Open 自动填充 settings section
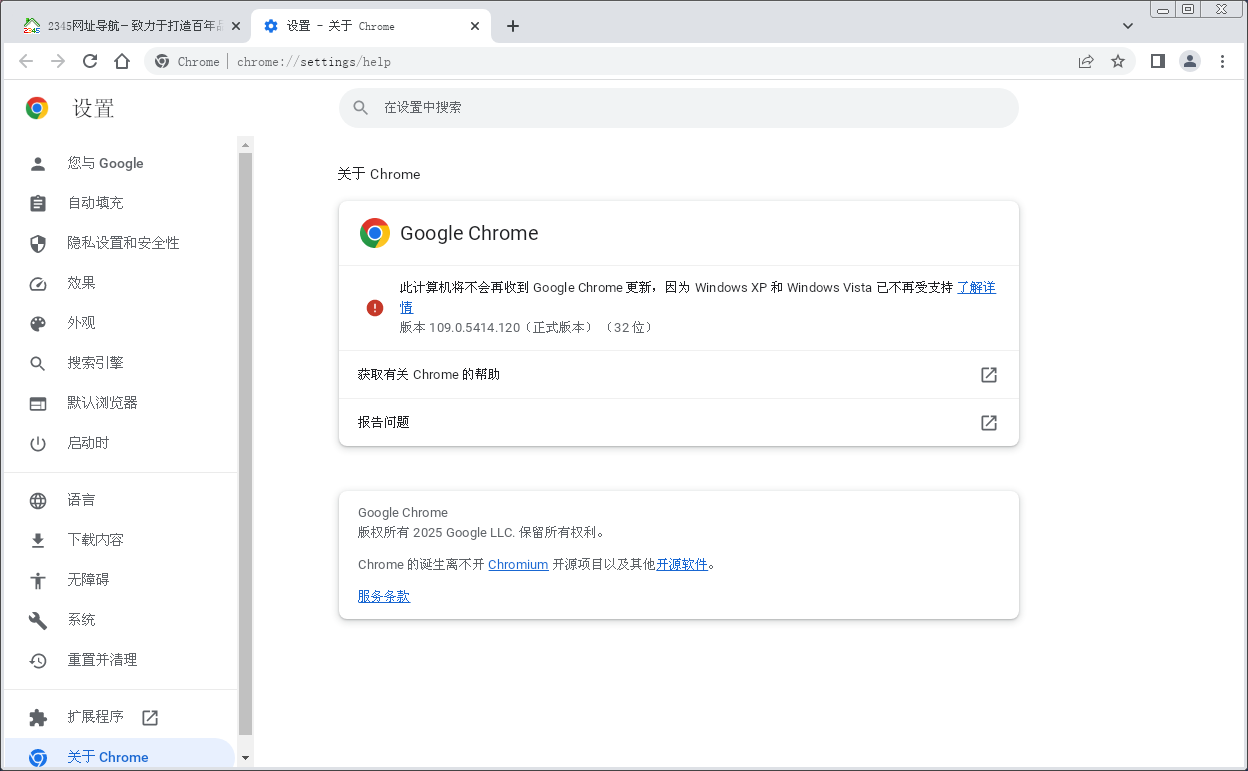Screen dimensions: 1248x771 coord(120,203)
